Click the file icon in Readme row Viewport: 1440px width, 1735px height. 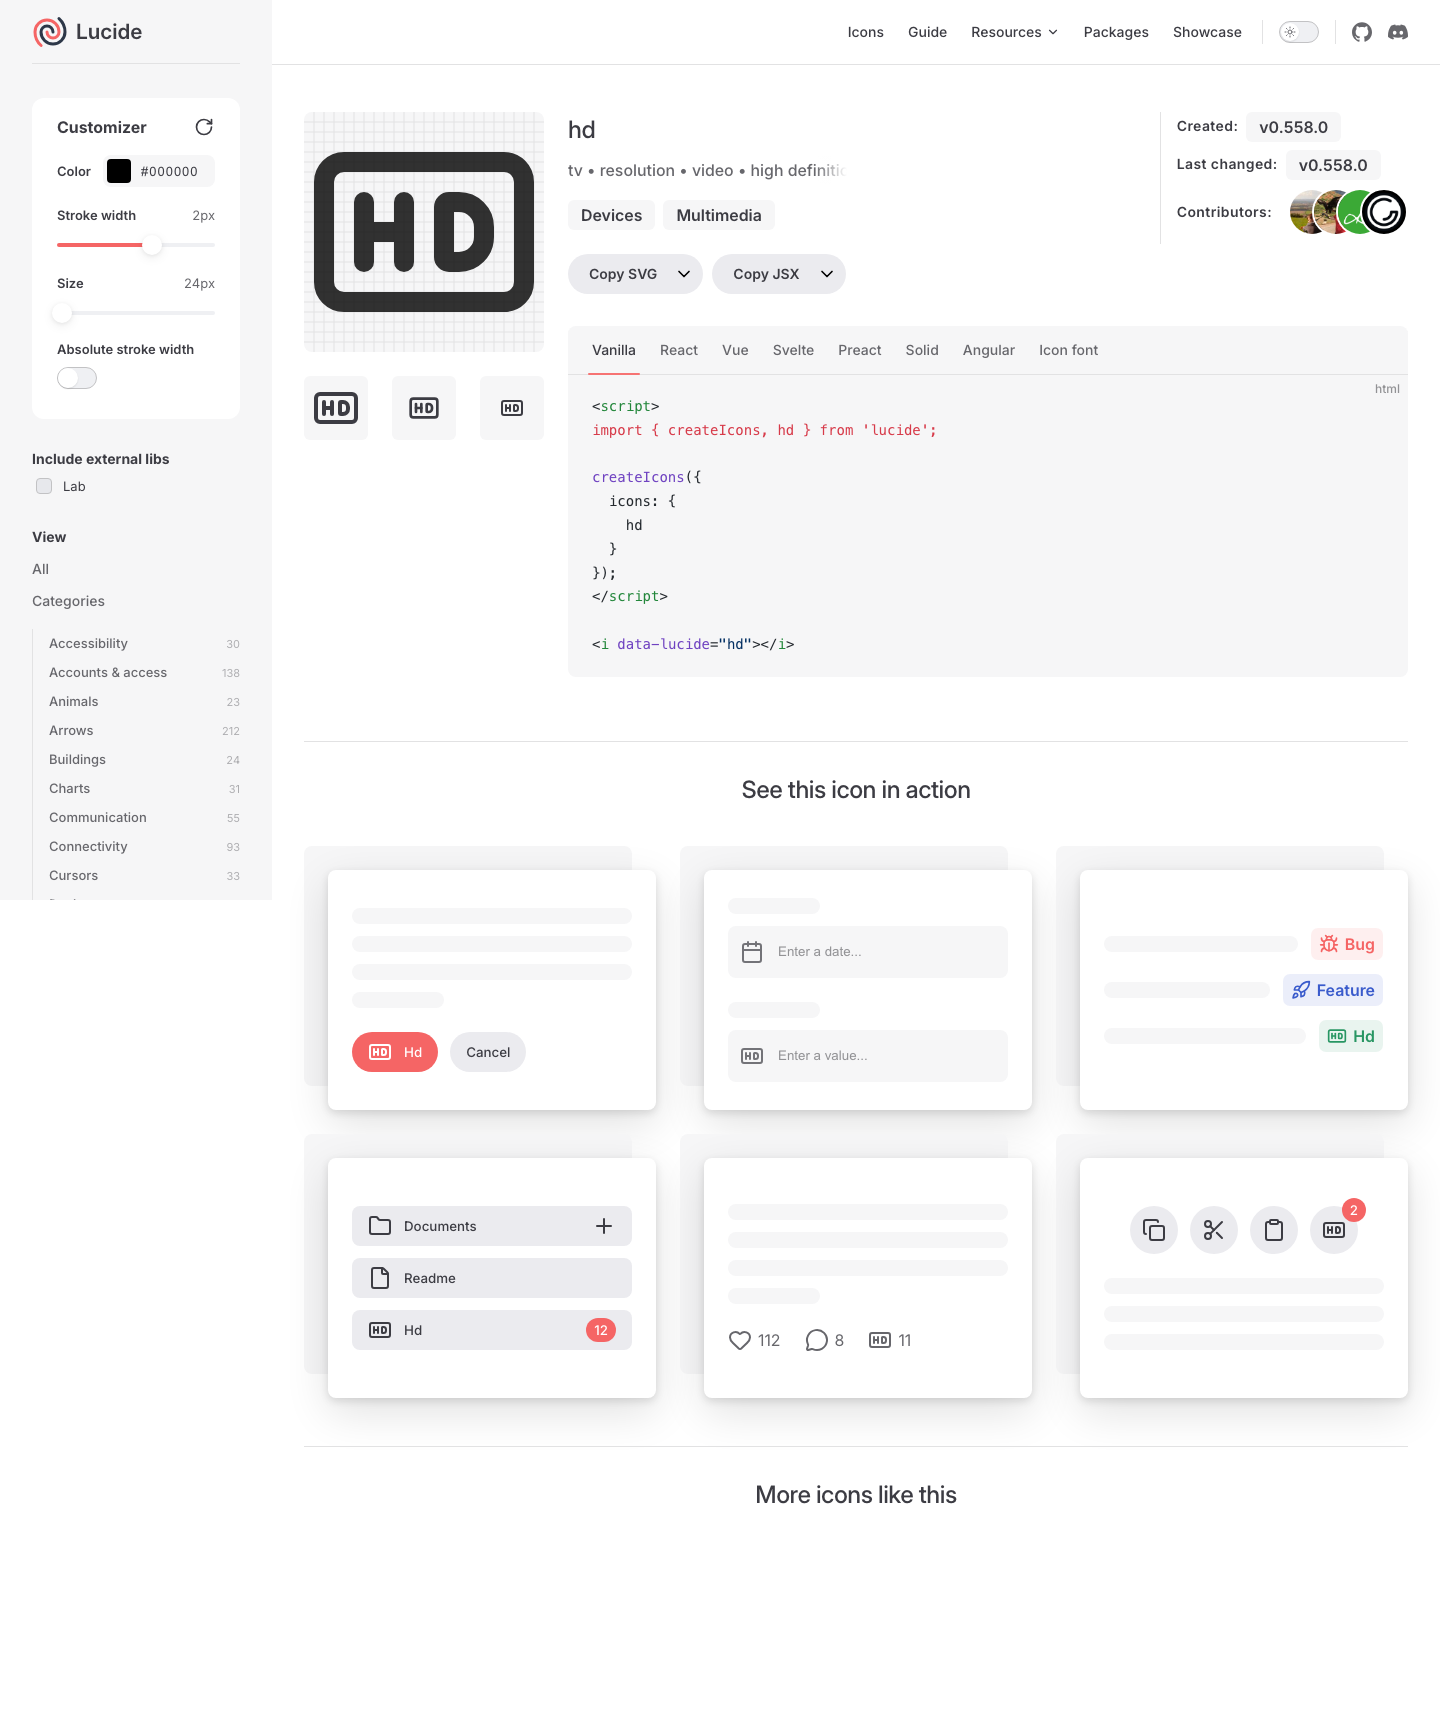(x=380, y=1278)
